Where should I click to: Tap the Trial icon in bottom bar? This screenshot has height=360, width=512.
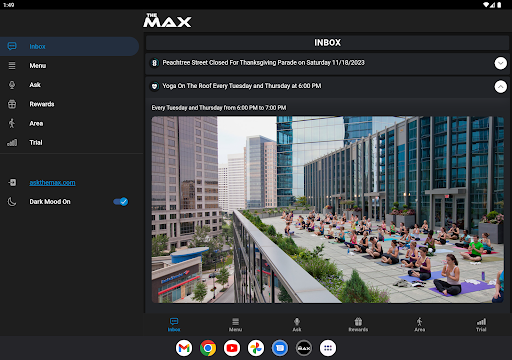pyautogui.click(x=481, y=325)
